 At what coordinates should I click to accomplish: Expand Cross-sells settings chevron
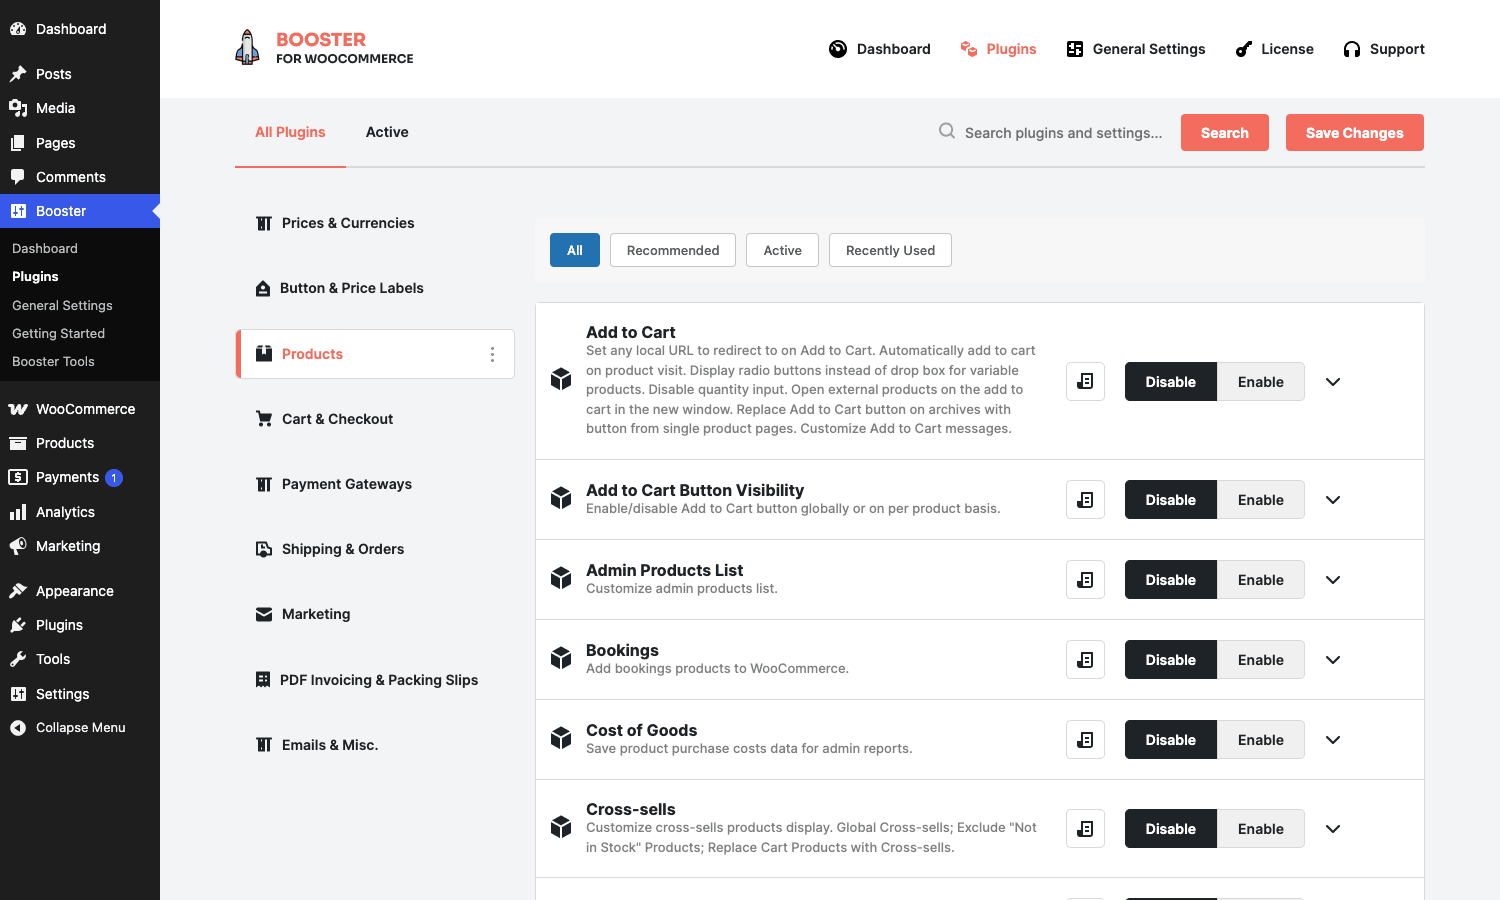click(x=1333, y=828)
